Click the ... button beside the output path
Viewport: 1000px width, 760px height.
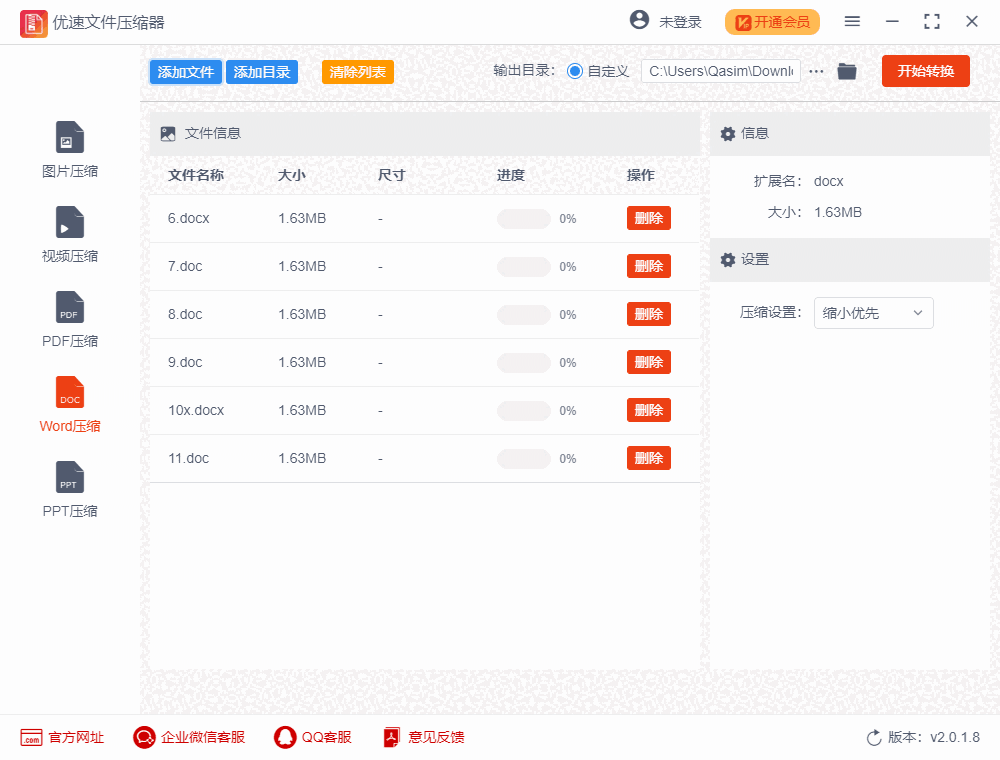click(816, 71)
